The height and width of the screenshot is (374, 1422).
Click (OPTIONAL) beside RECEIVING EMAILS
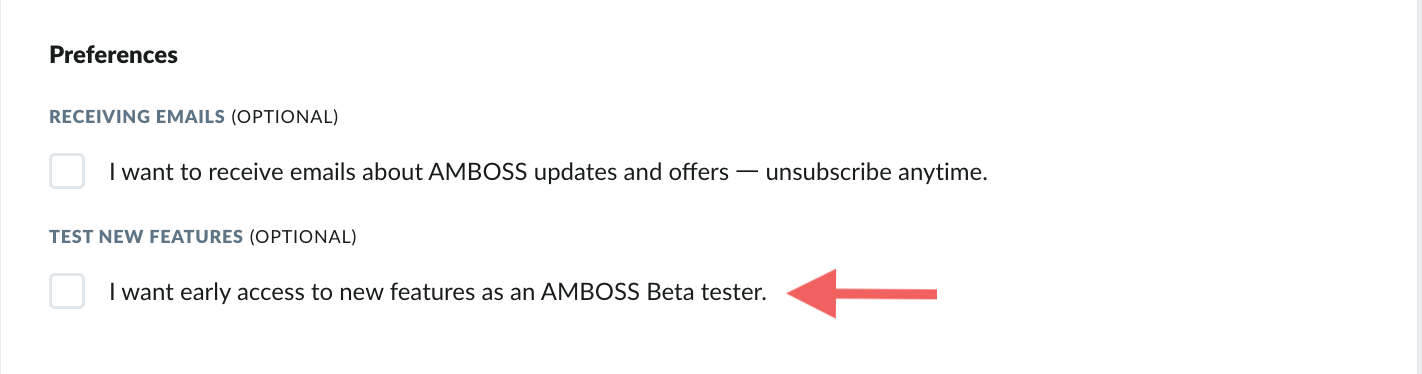[x=285, y=117]
